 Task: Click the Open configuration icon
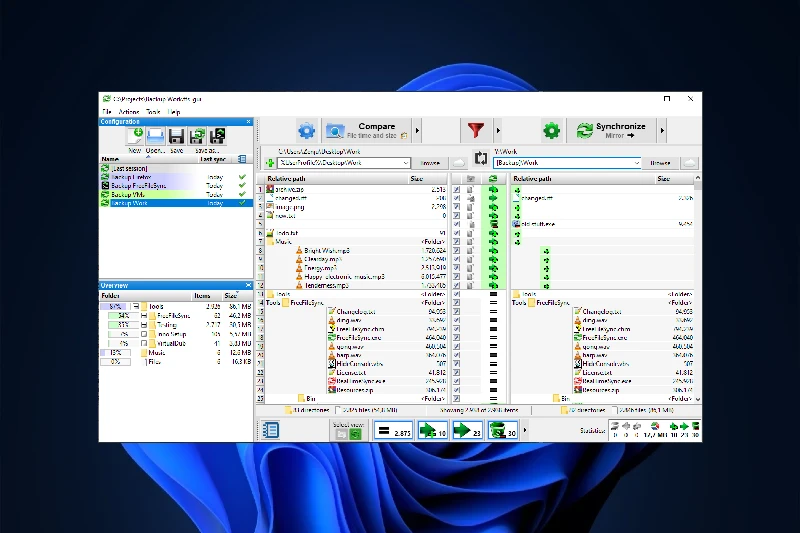155,137
